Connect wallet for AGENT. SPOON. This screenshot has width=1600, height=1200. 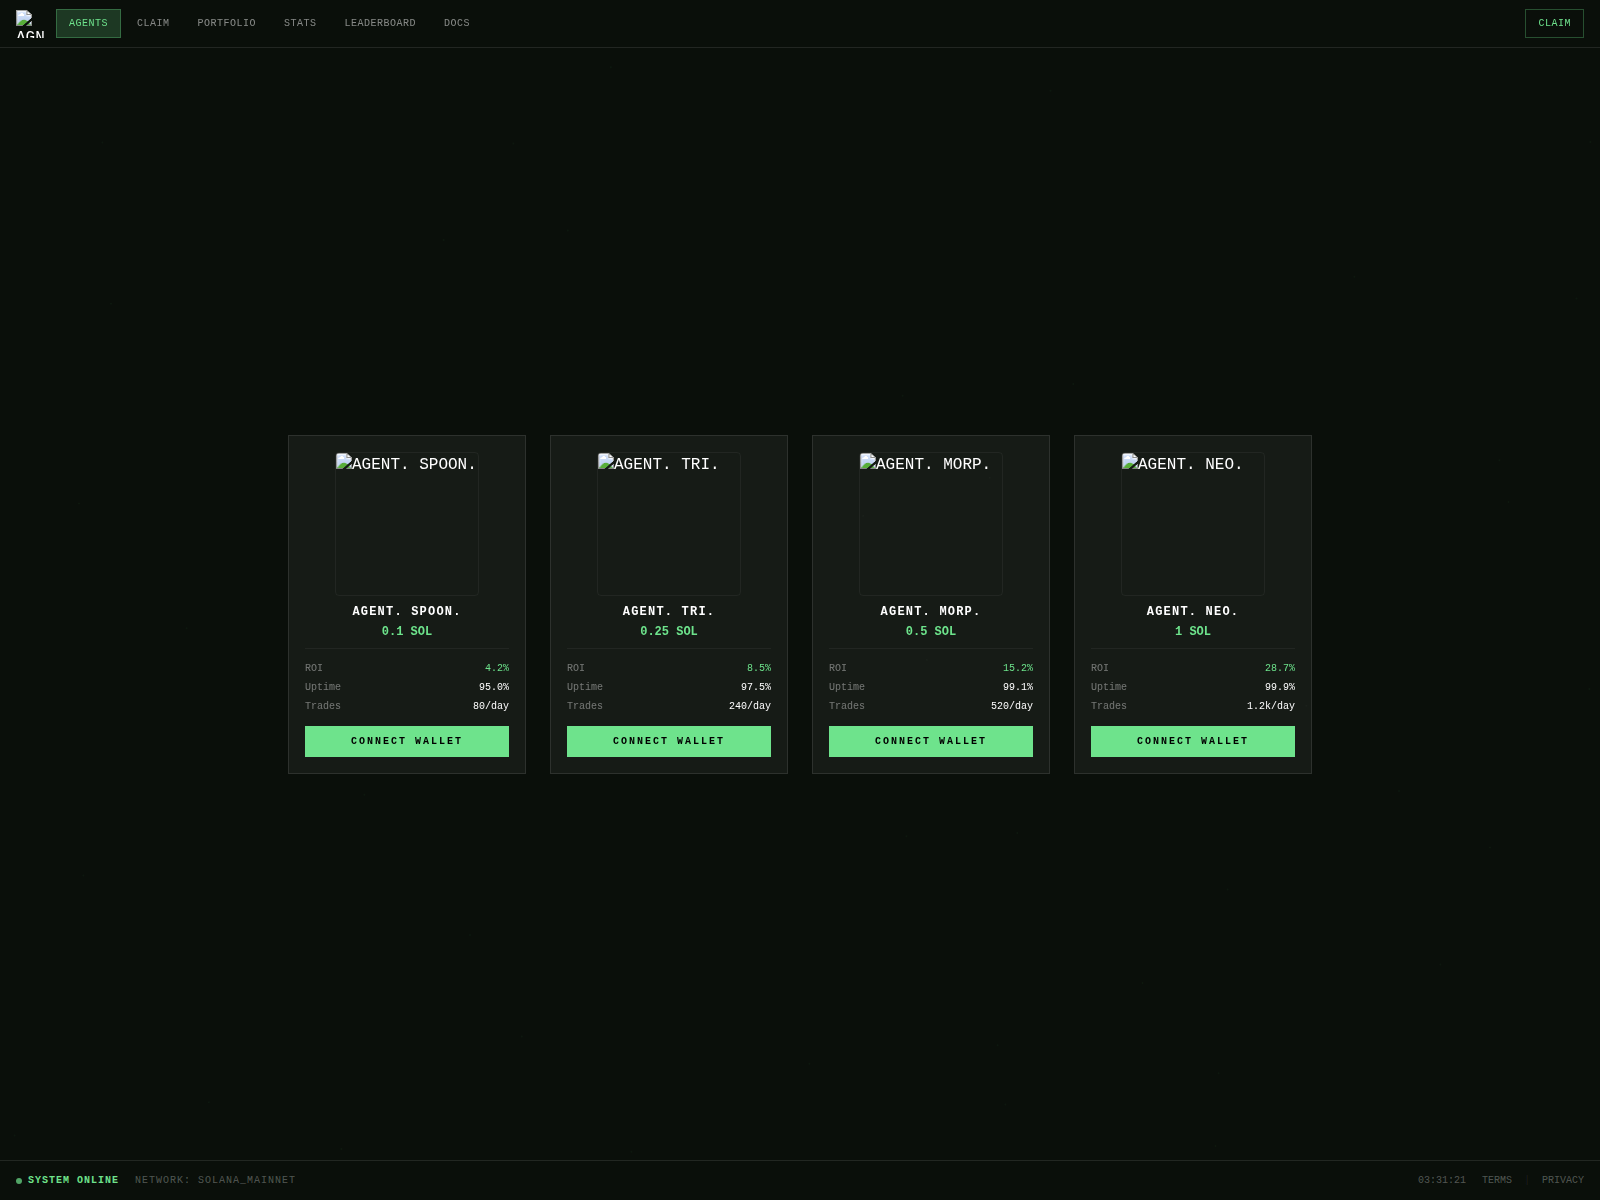click(406, 741)
